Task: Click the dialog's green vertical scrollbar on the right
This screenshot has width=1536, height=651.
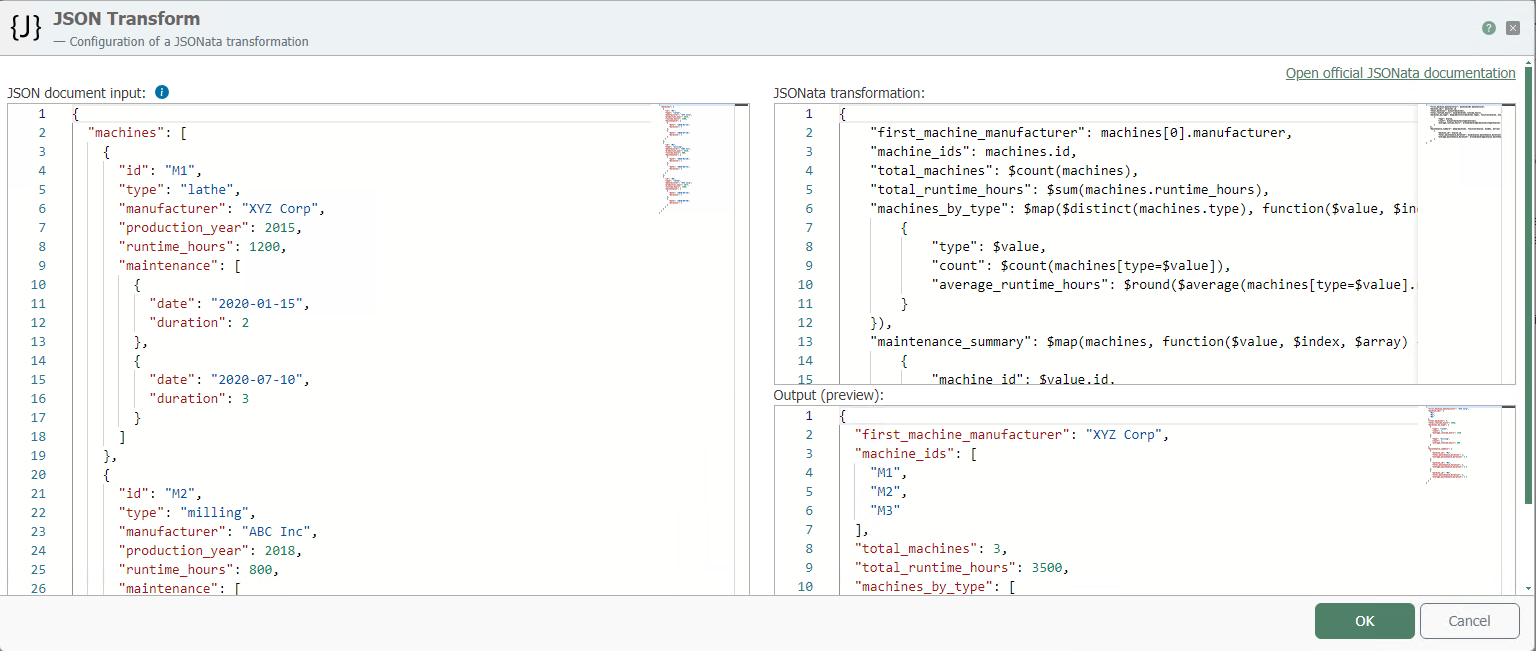Action: point(1530,285)
